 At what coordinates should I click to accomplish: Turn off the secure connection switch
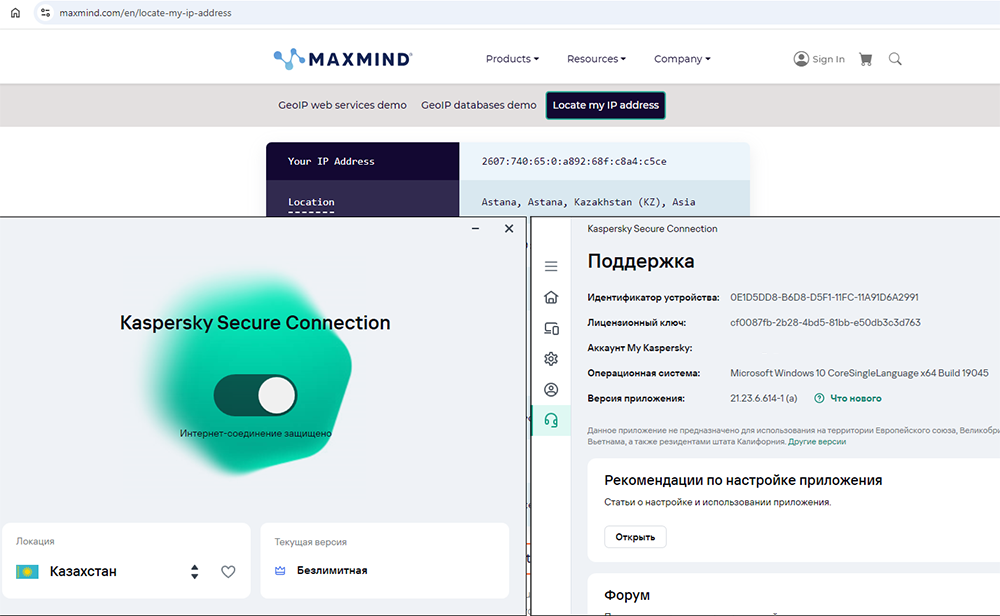point(255,395)
